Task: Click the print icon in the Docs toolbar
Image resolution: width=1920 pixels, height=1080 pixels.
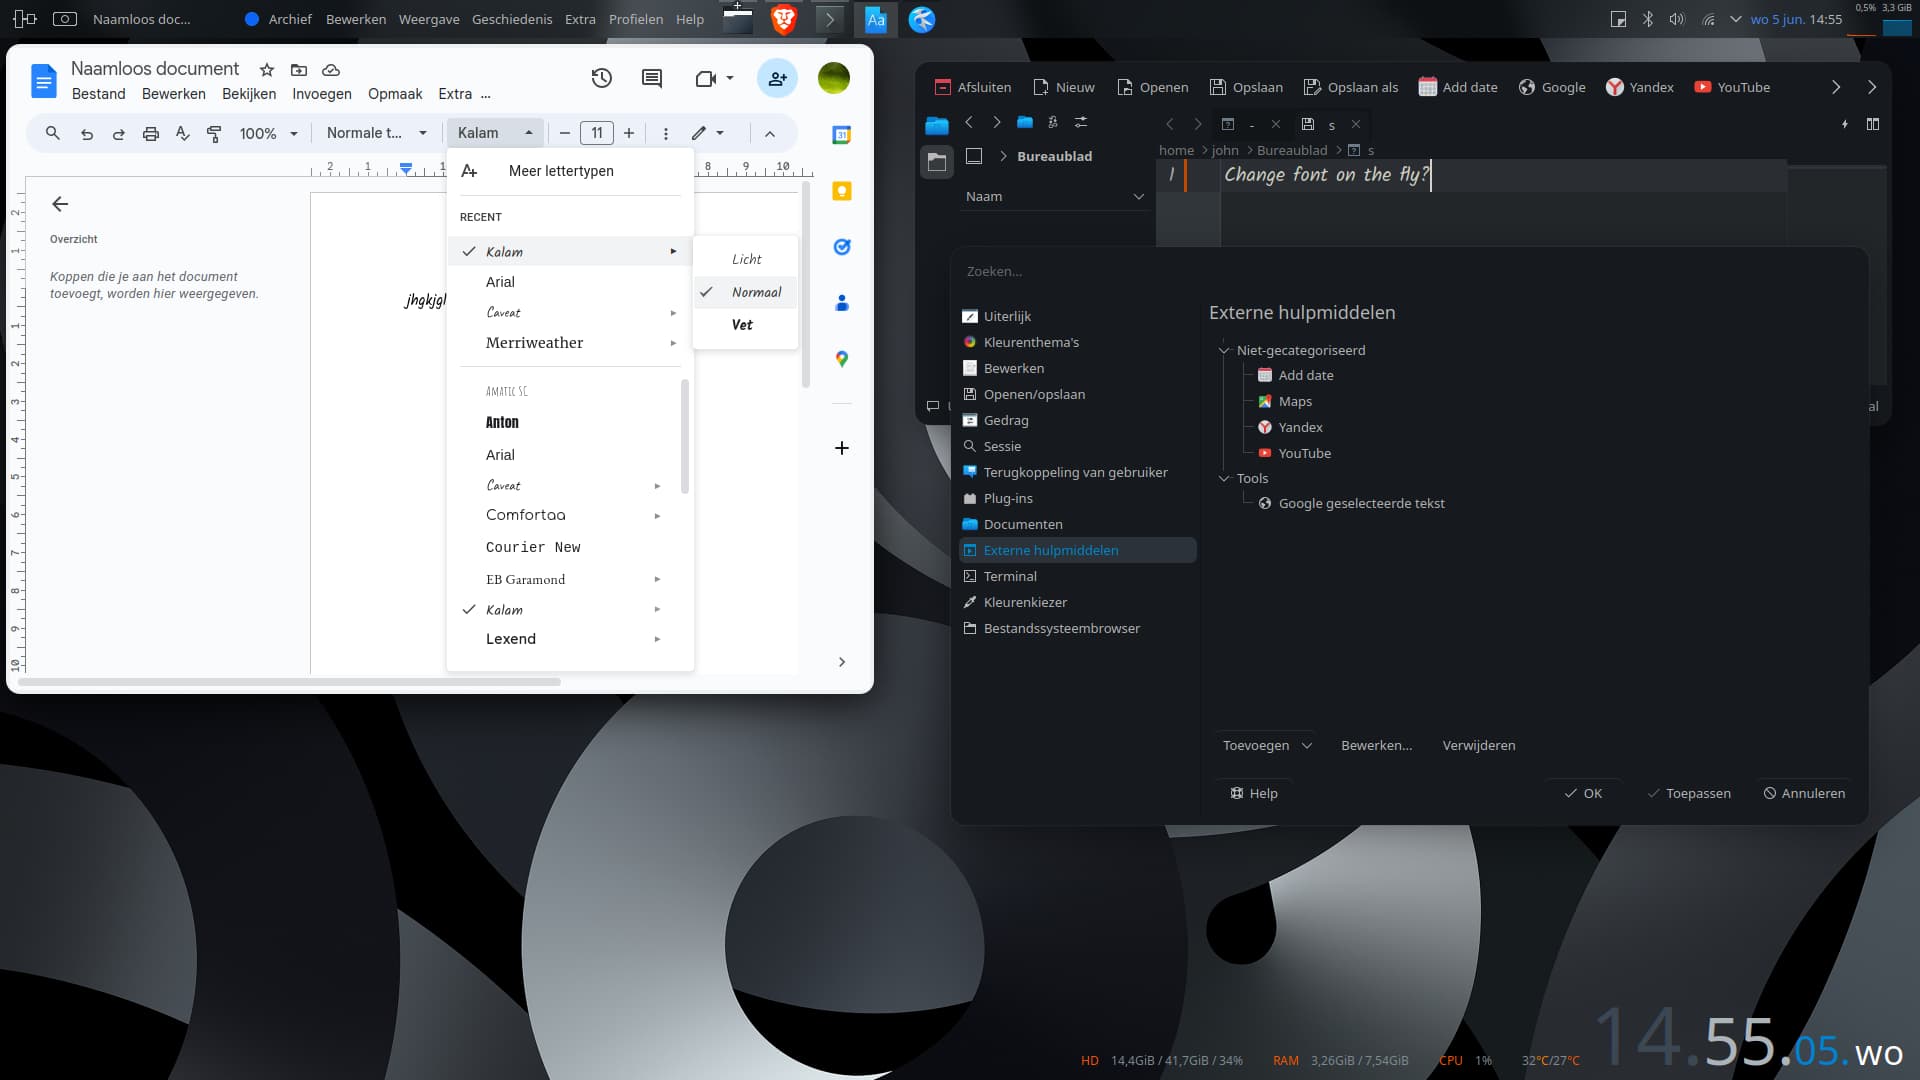Action: [x=150, y=133]
